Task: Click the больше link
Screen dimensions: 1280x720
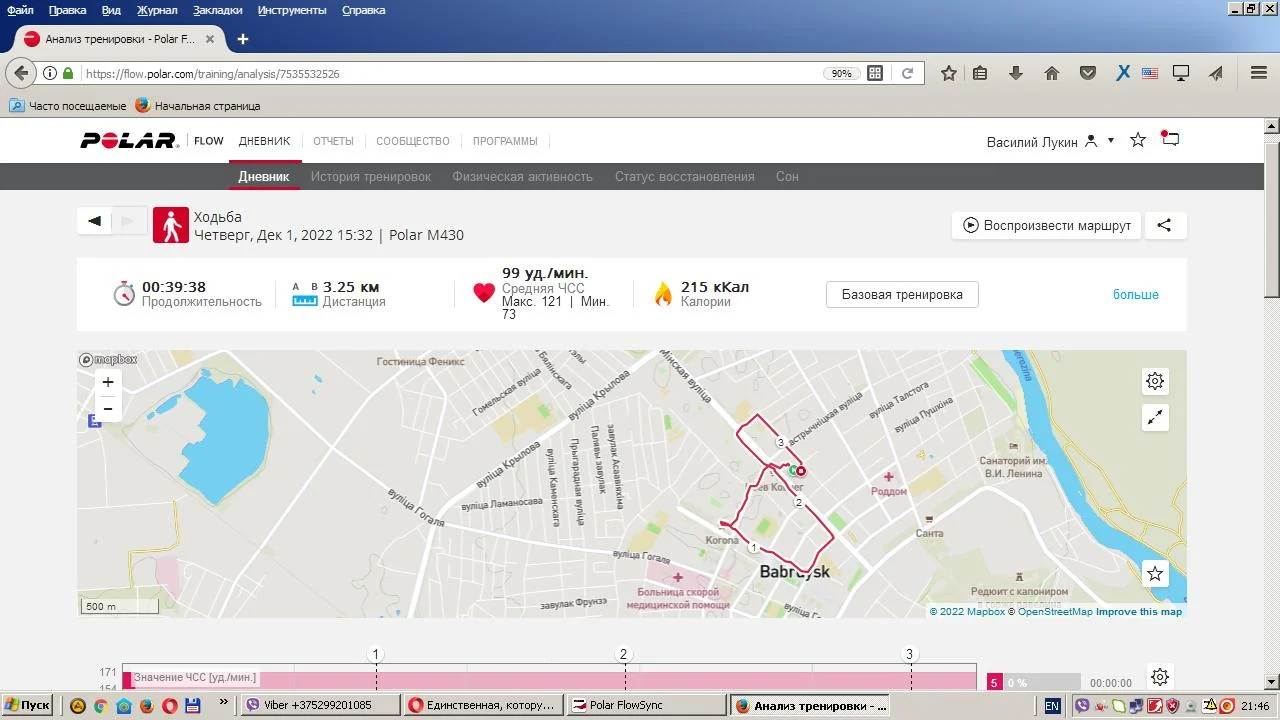Action: 1136,295
